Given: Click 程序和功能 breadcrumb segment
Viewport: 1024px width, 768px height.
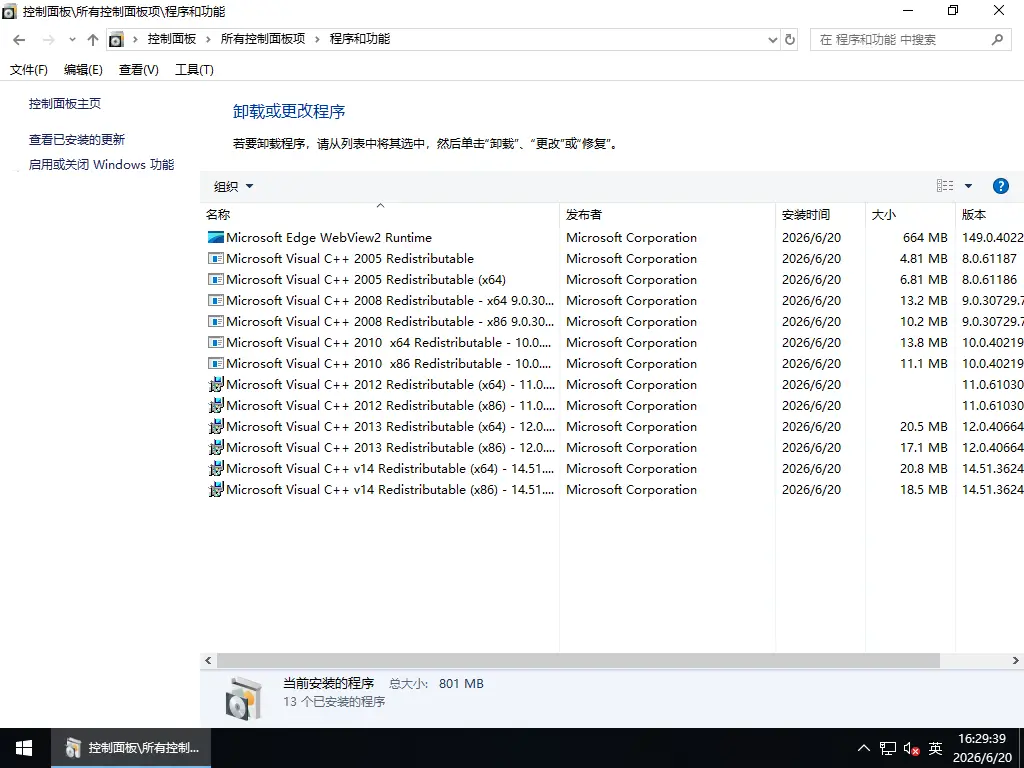Looking at the screenshot, I should pos(360,39).
